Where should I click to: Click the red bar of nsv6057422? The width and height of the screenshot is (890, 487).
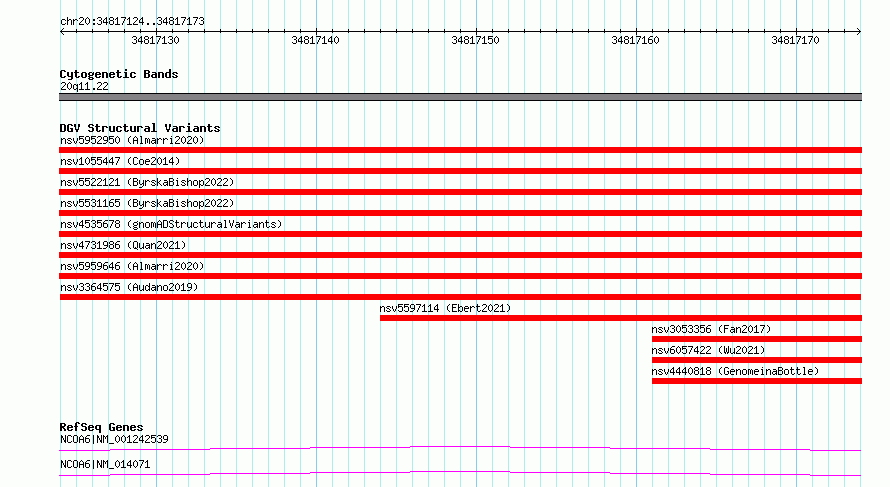click(757, 360)
